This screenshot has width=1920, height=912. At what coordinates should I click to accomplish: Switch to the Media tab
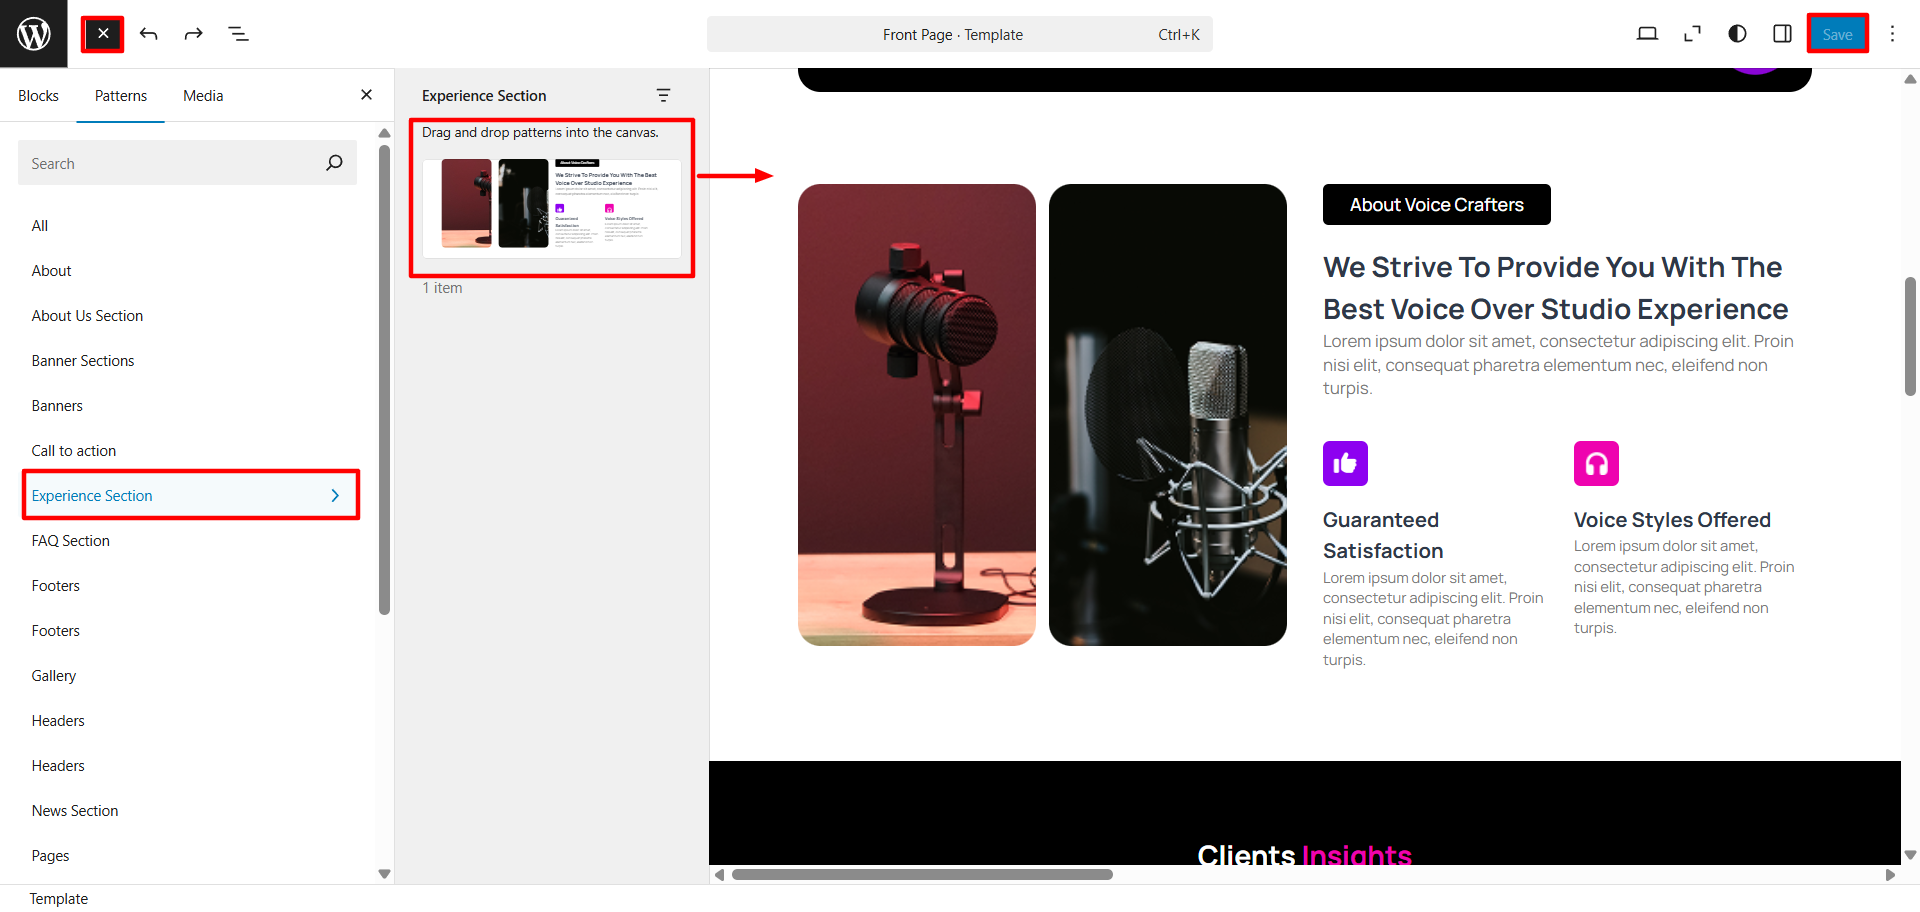[203, 96]
